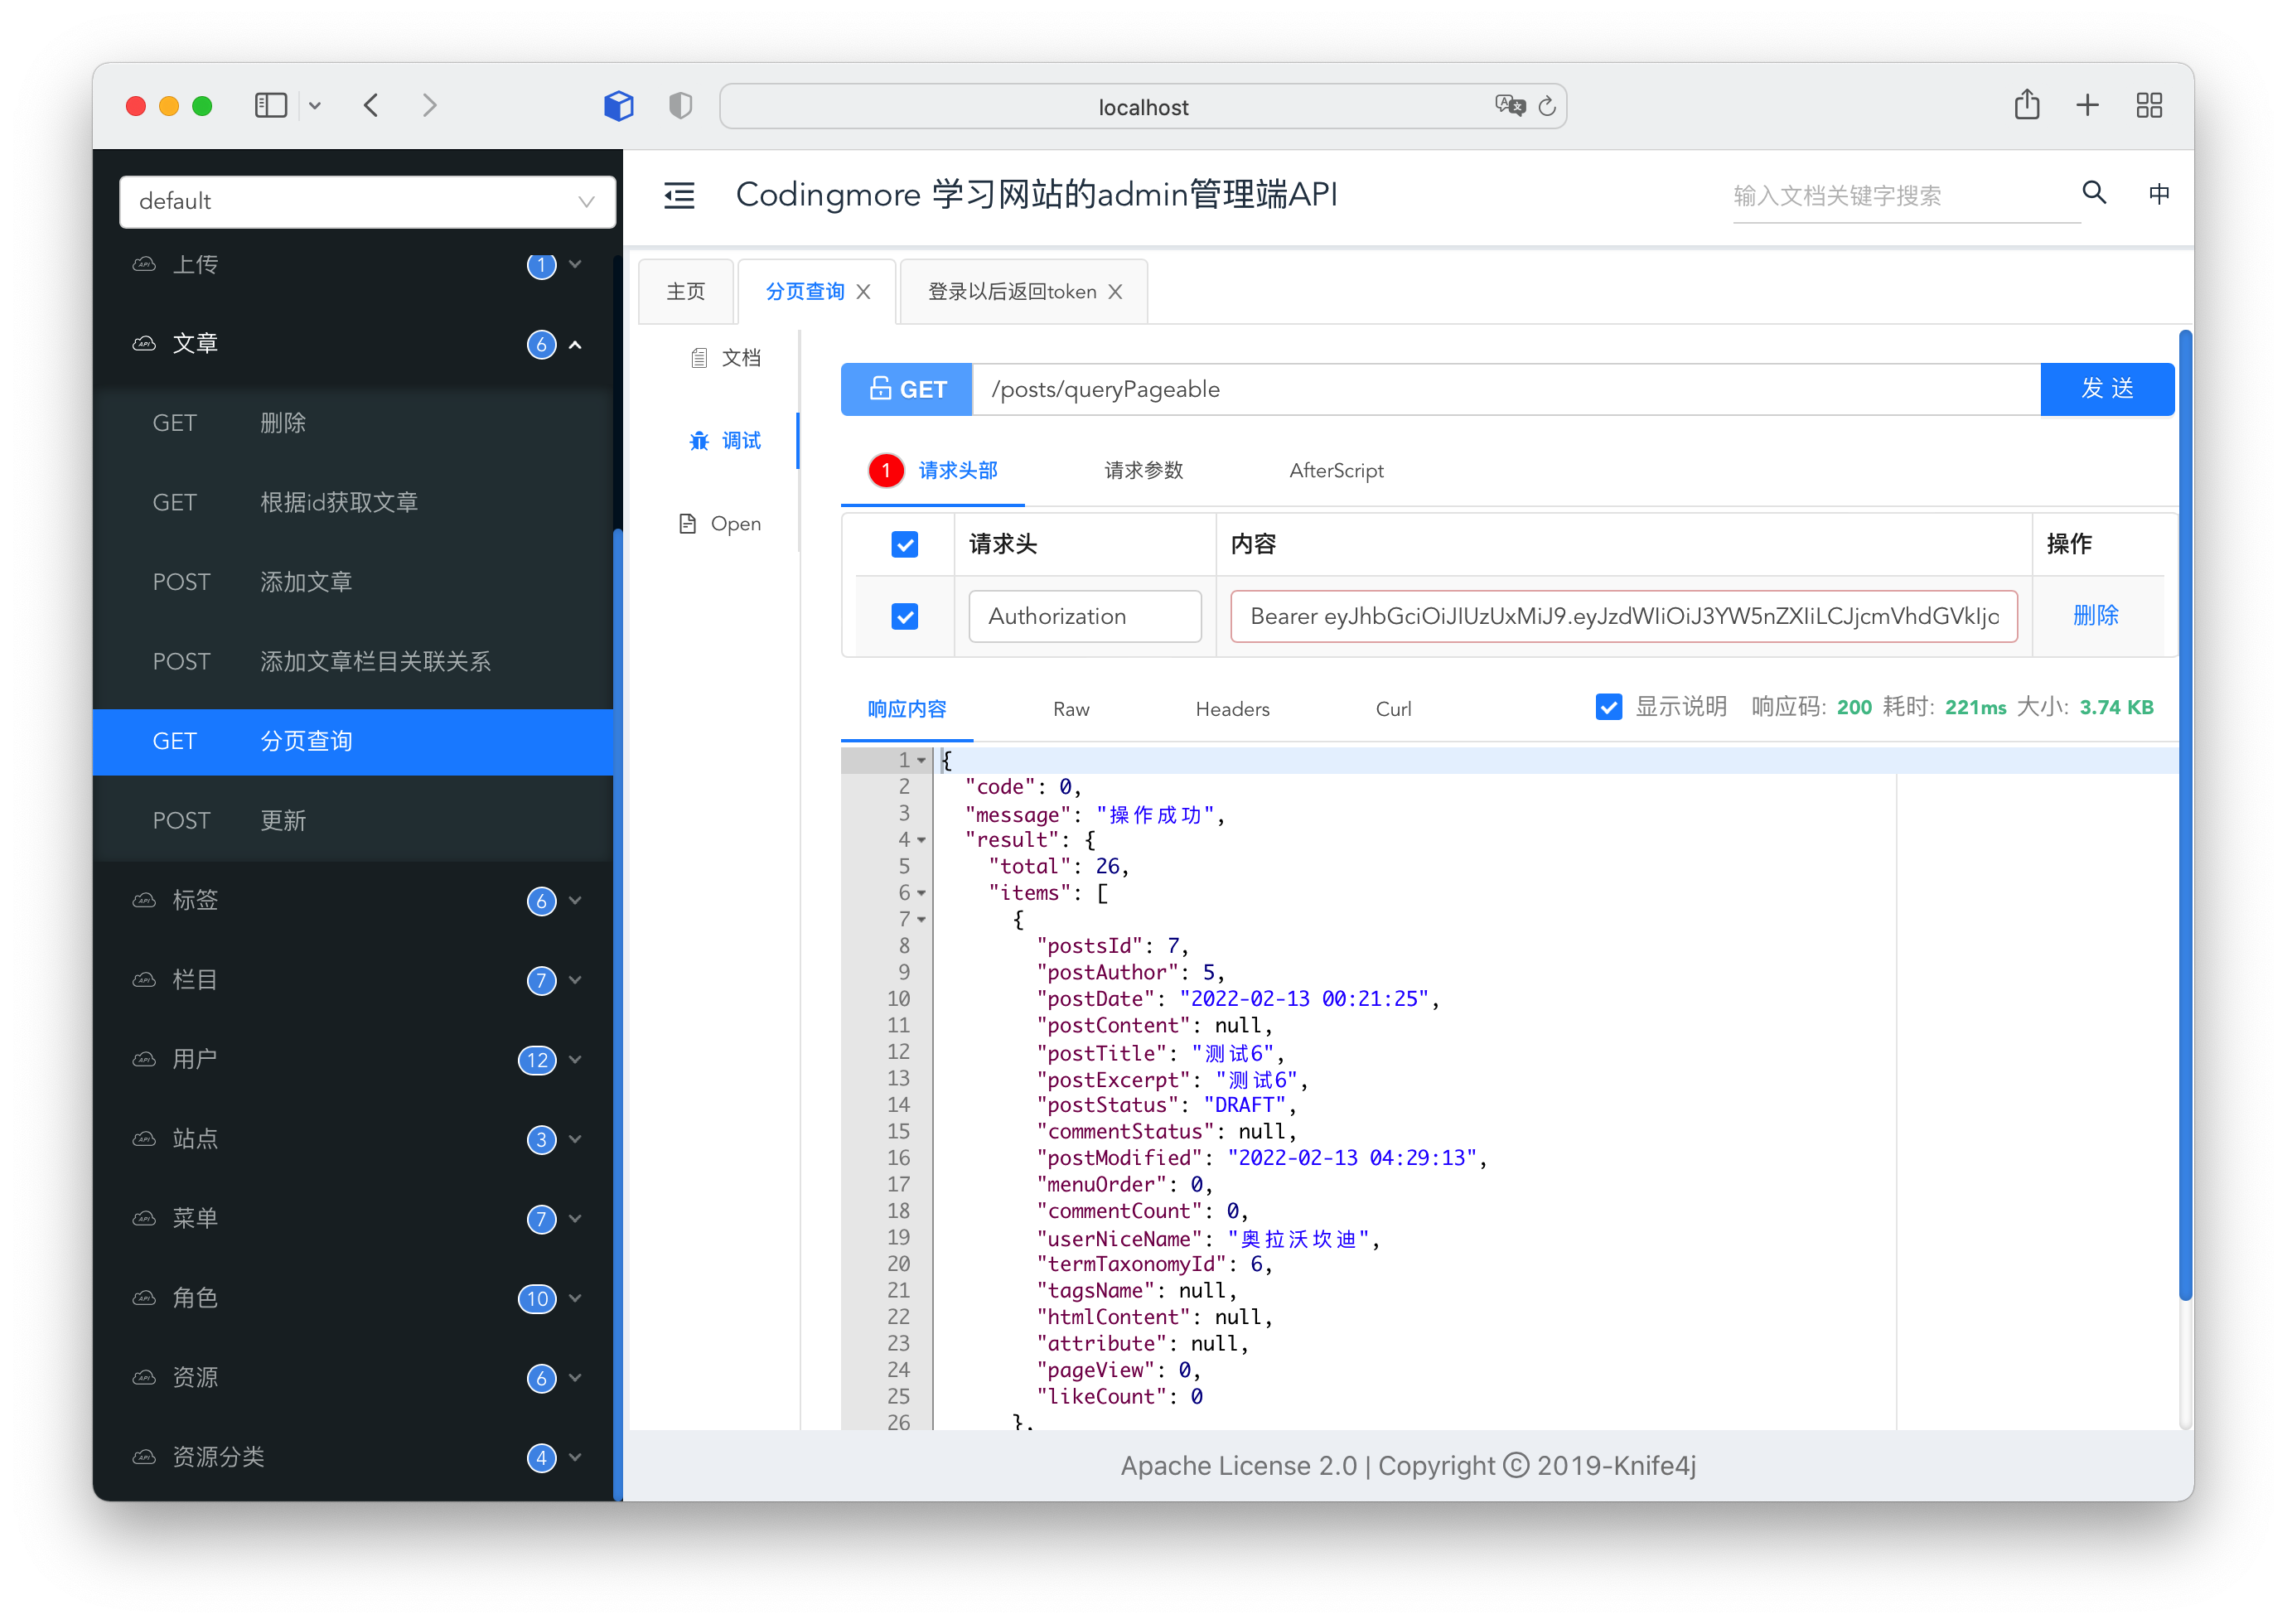Click the cloud icon beside 用户
This screenshot has height=1624, width=2287.
pos(145,1060)
